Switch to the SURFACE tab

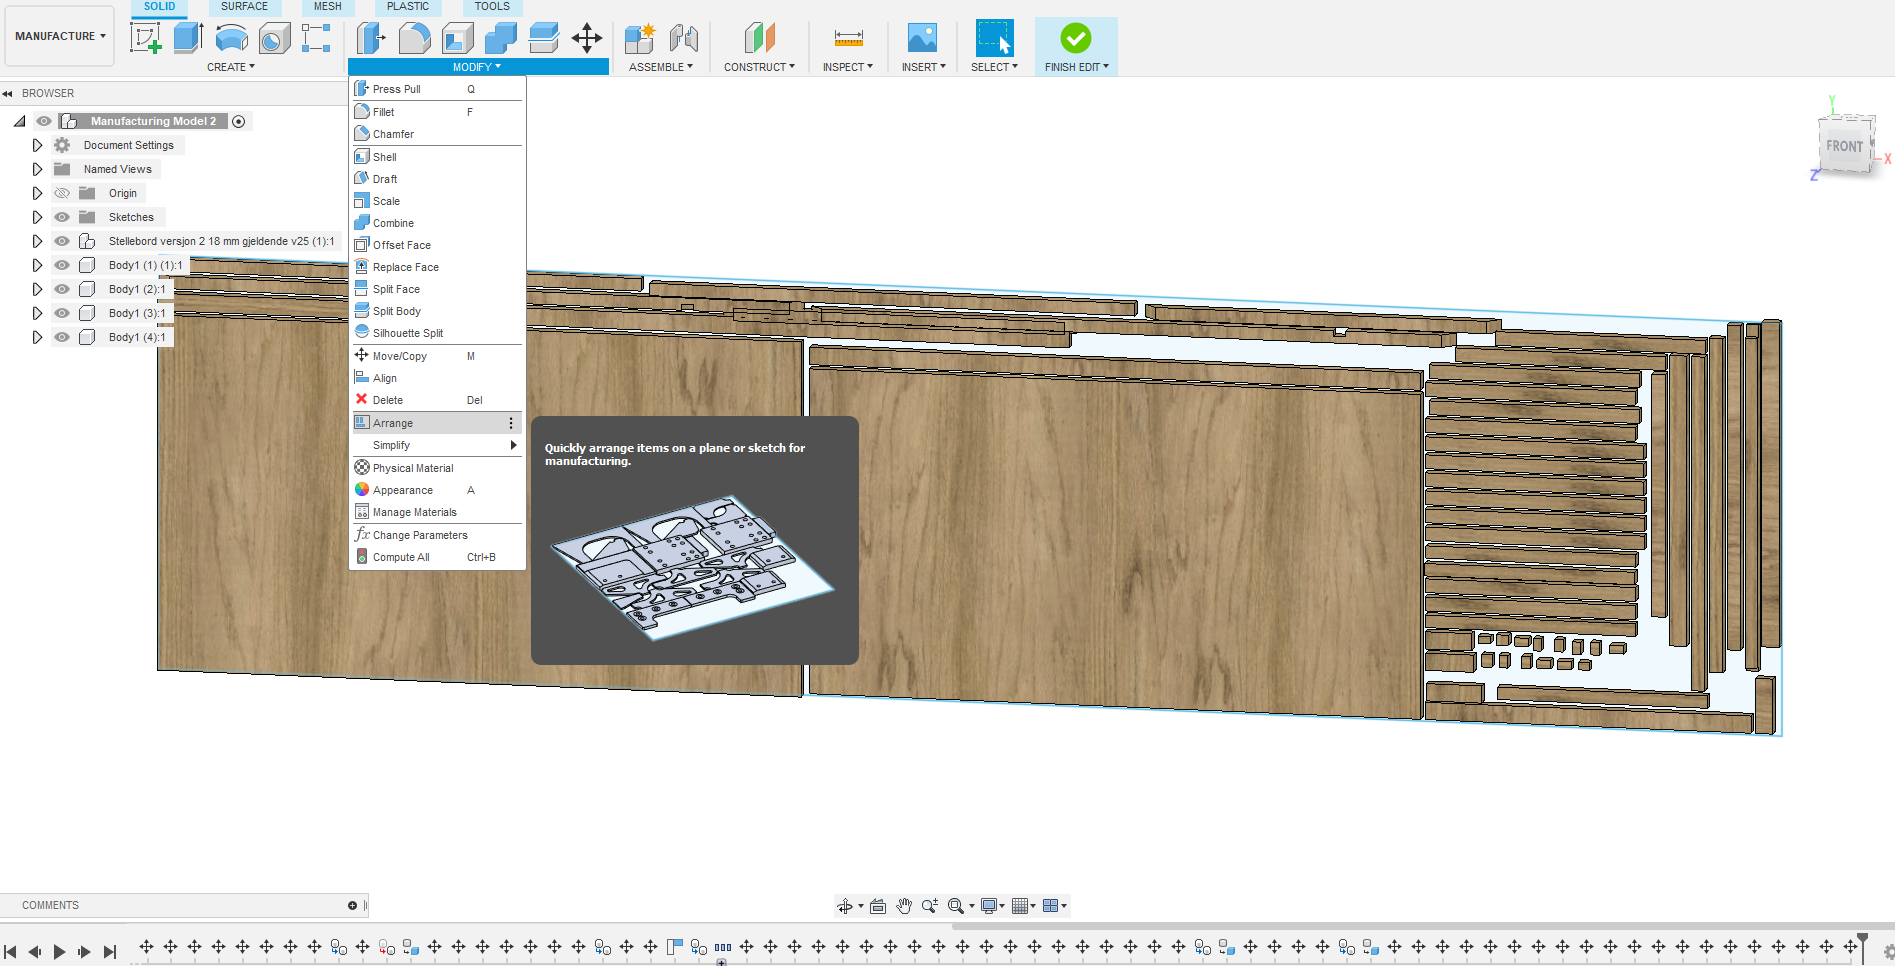[244, 6]
